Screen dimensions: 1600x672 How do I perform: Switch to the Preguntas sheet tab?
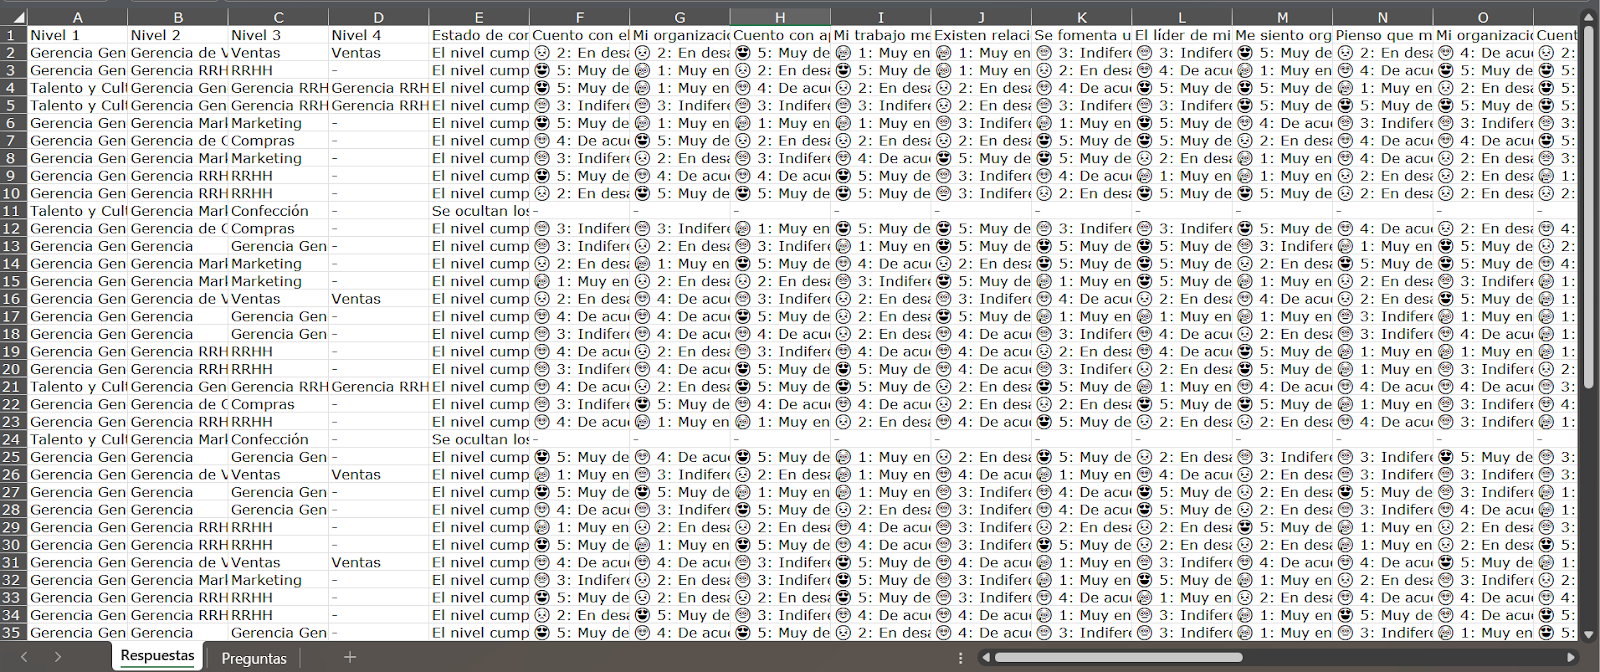(254, 658)
